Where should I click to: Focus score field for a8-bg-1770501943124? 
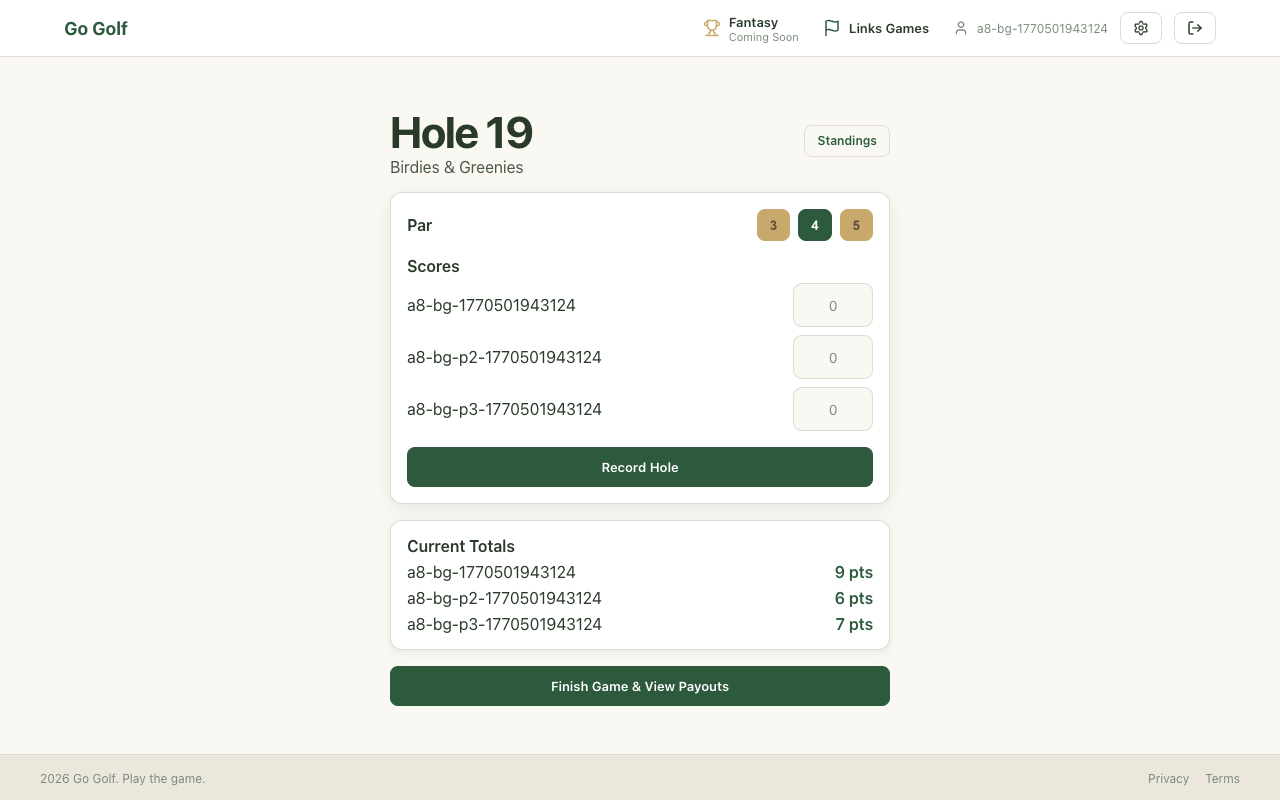(833, 306)
